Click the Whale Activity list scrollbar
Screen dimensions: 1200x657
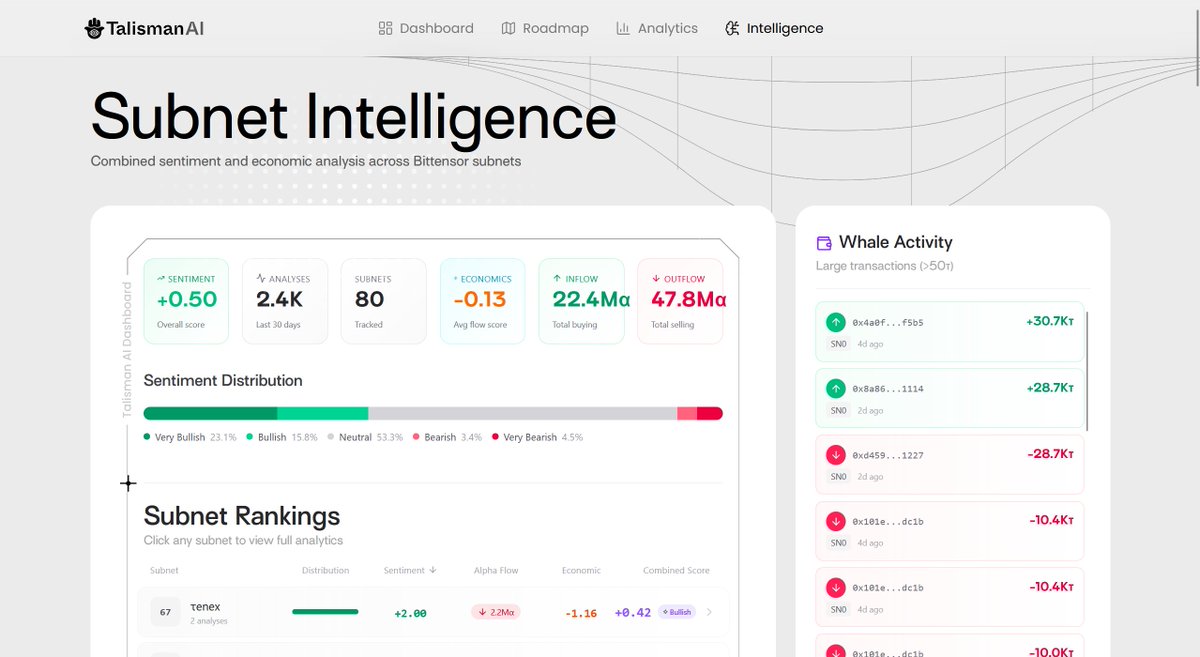tap(1087, 370)
